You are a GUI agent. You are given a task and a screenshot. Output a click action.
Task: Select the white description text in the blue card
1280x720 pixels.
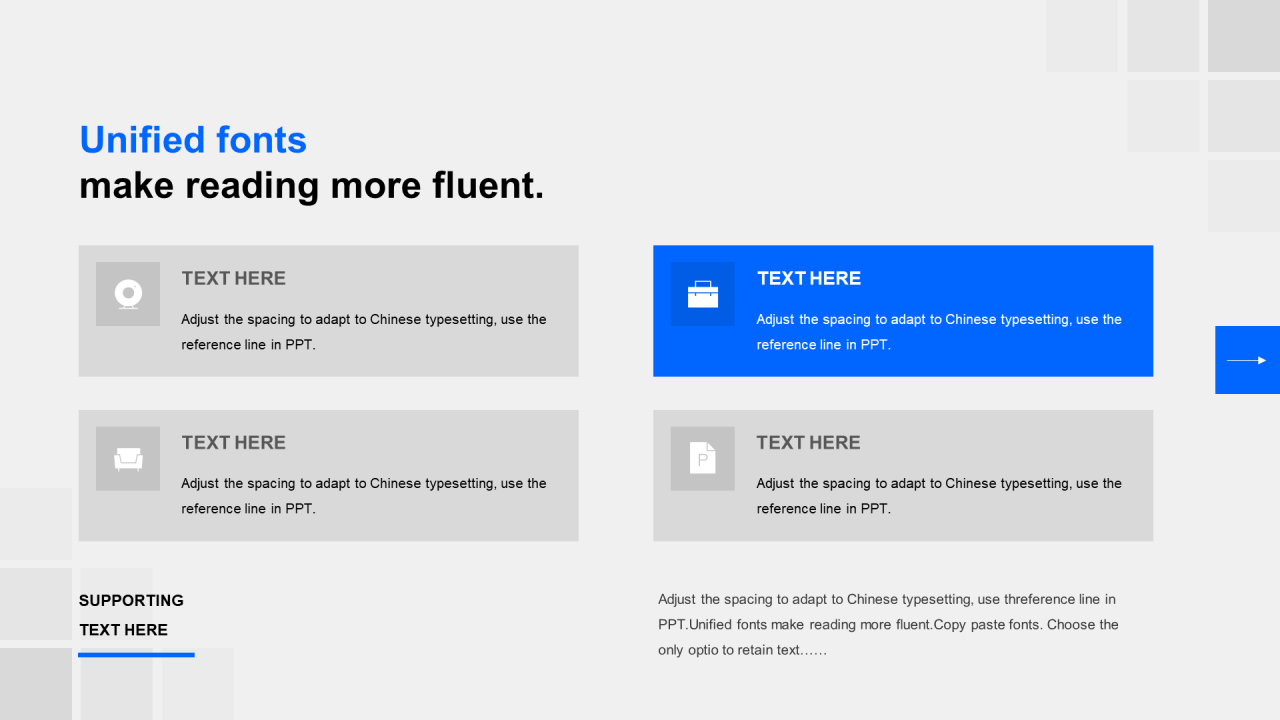pyautogui.click(x=938, y=332)
